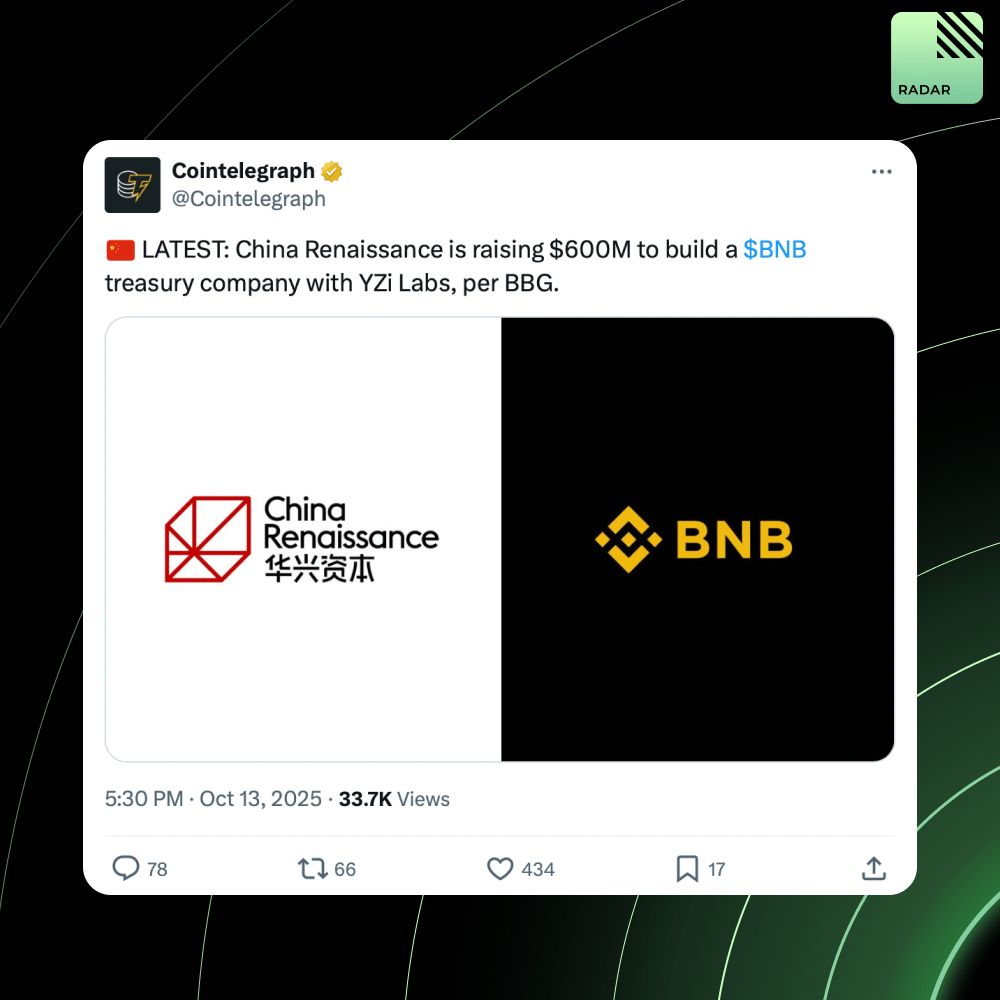Screen dimensions: 1000x1000
Task: Open the tweet's three-dot more menu
Action: [x=881, y=172]
